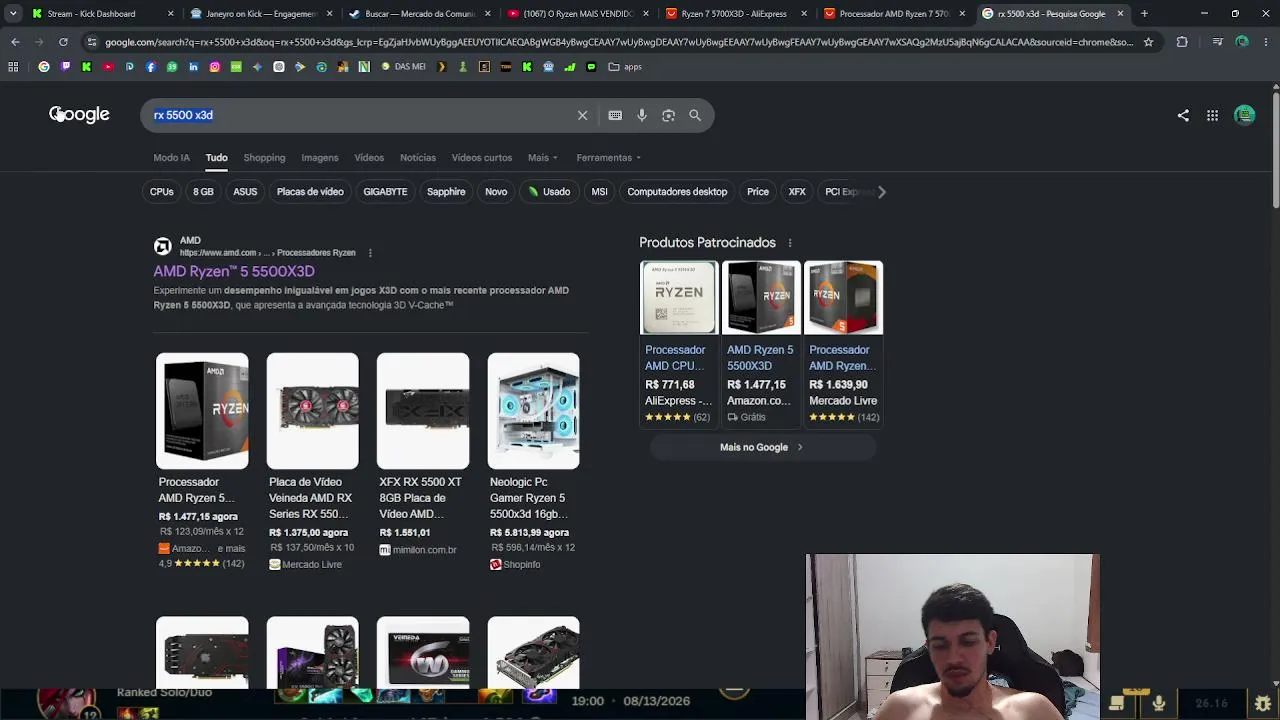1280x720 pixels.
Task: Filter results by the GIGABYTE chip
Action: [385, 192]
